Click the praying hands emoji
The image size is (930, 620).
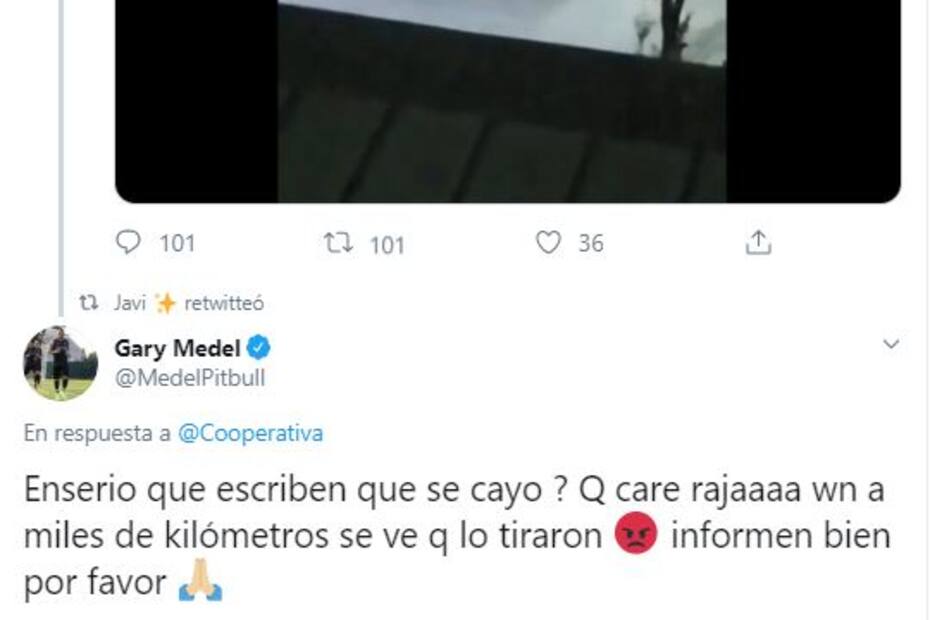pyautogui.click(x=200, y=580)
